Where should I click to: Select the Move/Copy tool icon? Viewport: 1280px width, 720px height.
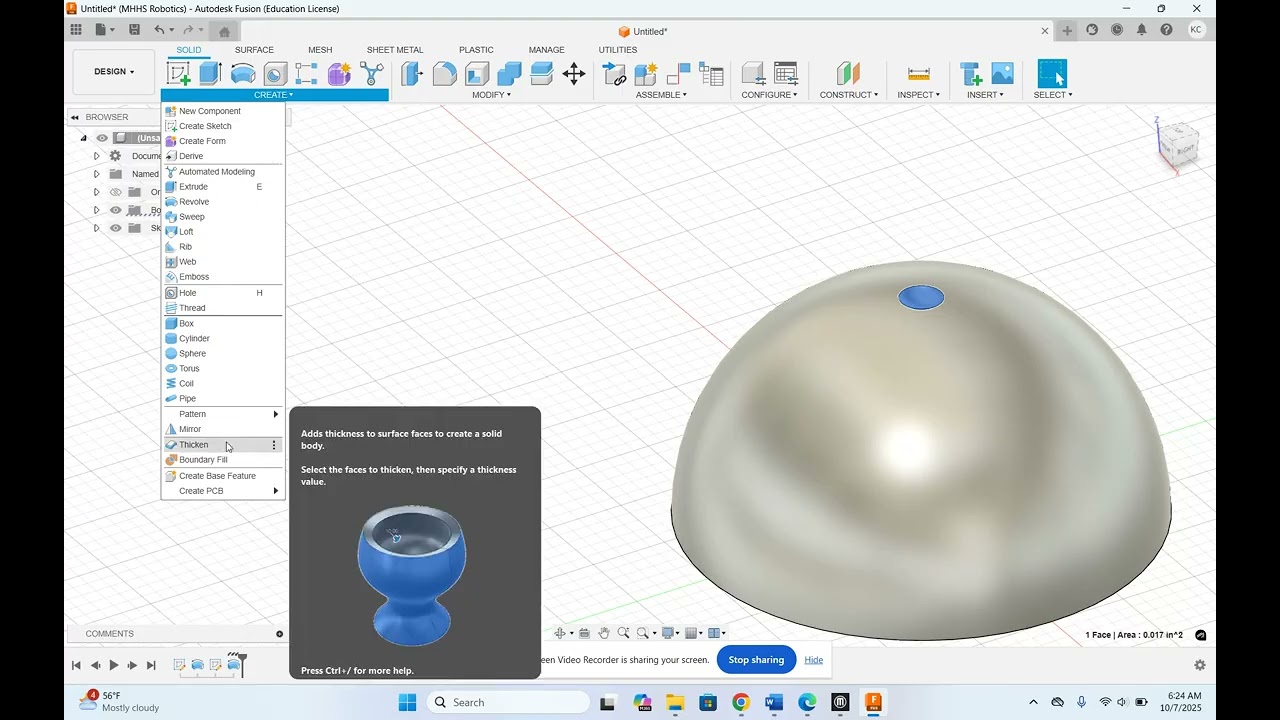pos(574,73)
